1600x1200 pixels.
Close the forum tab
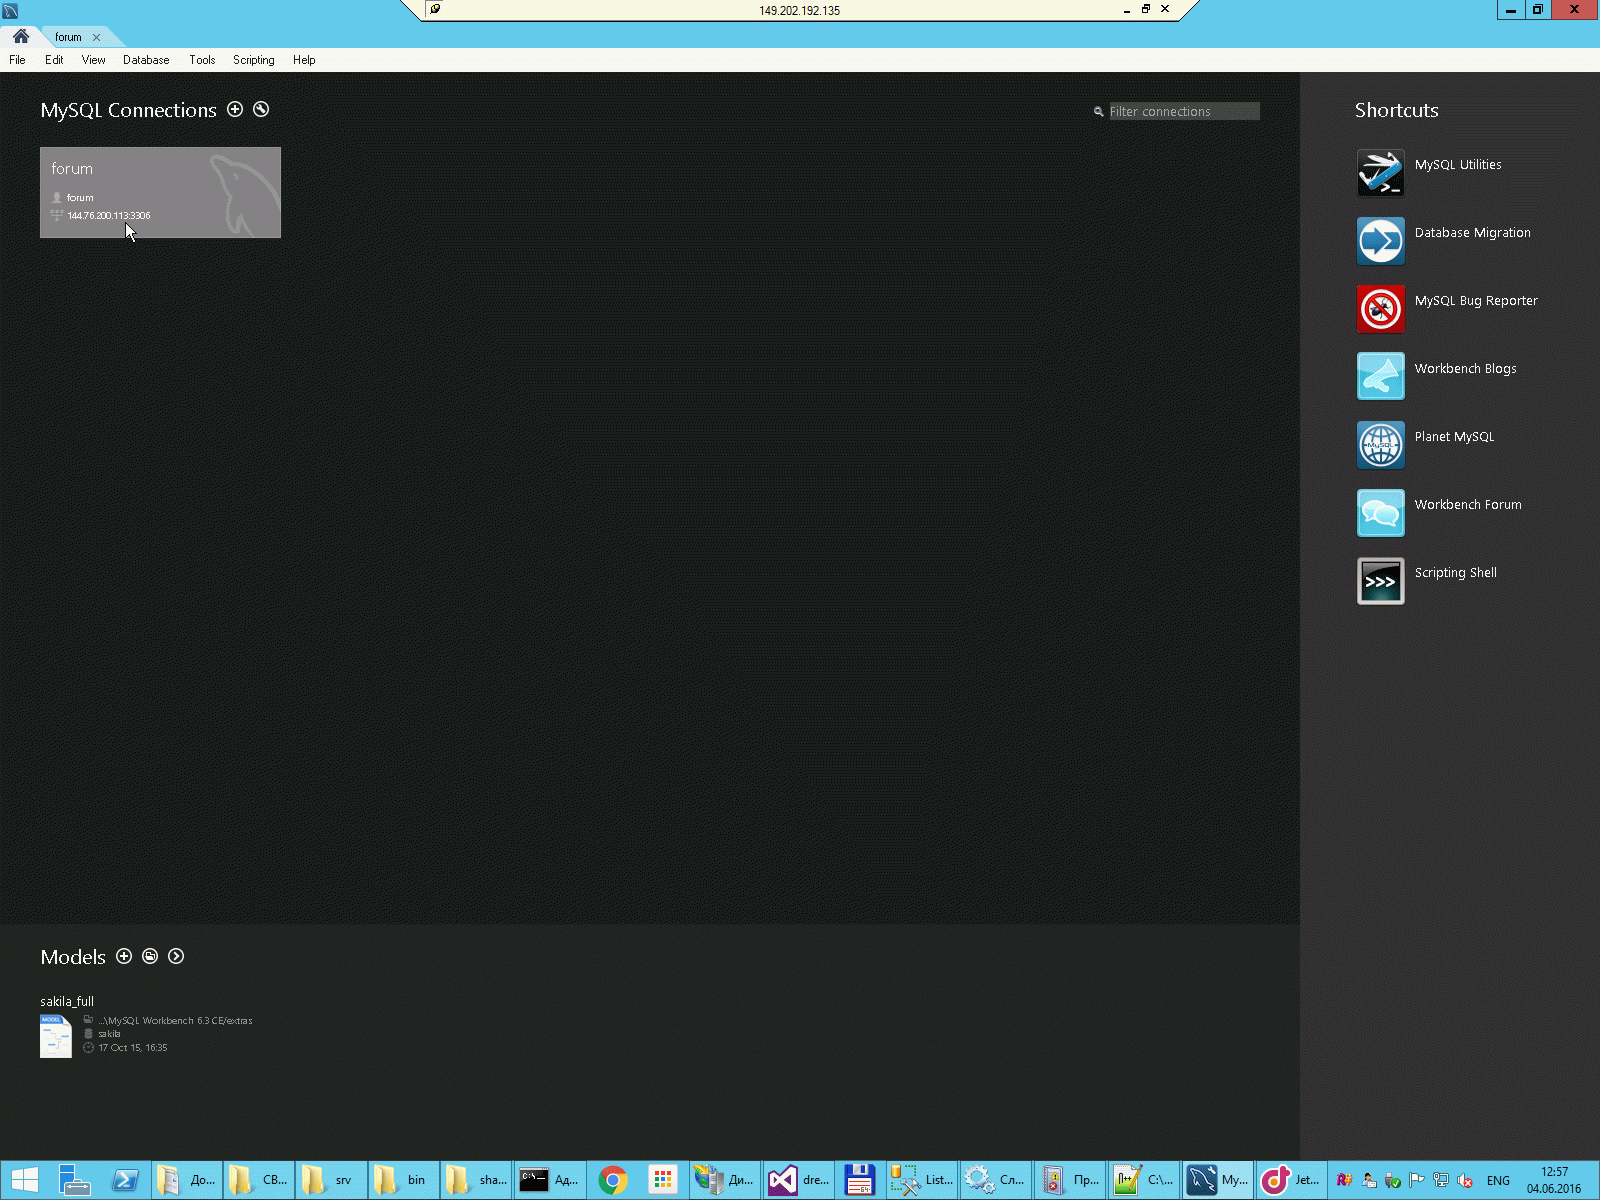tap(96, 37)
